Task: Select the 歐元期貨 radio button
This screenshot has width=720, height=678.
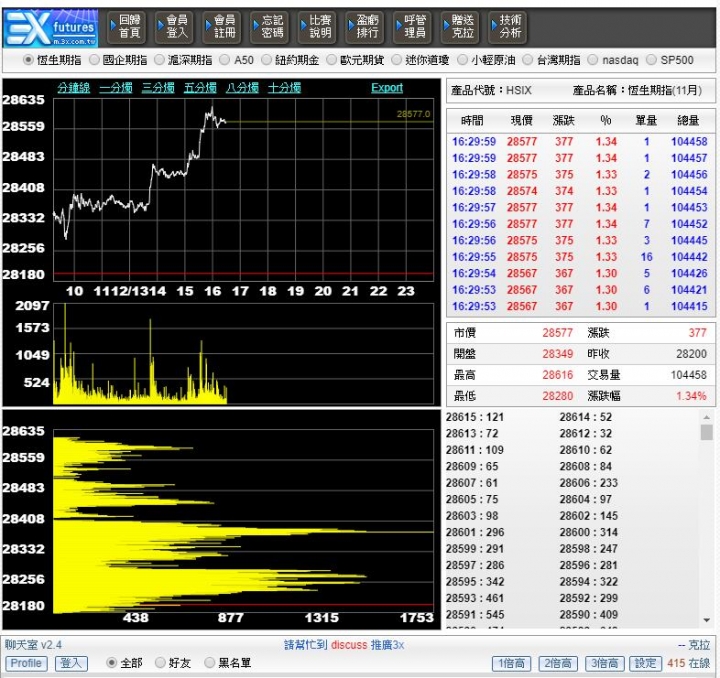Action: tap(332, 60)
